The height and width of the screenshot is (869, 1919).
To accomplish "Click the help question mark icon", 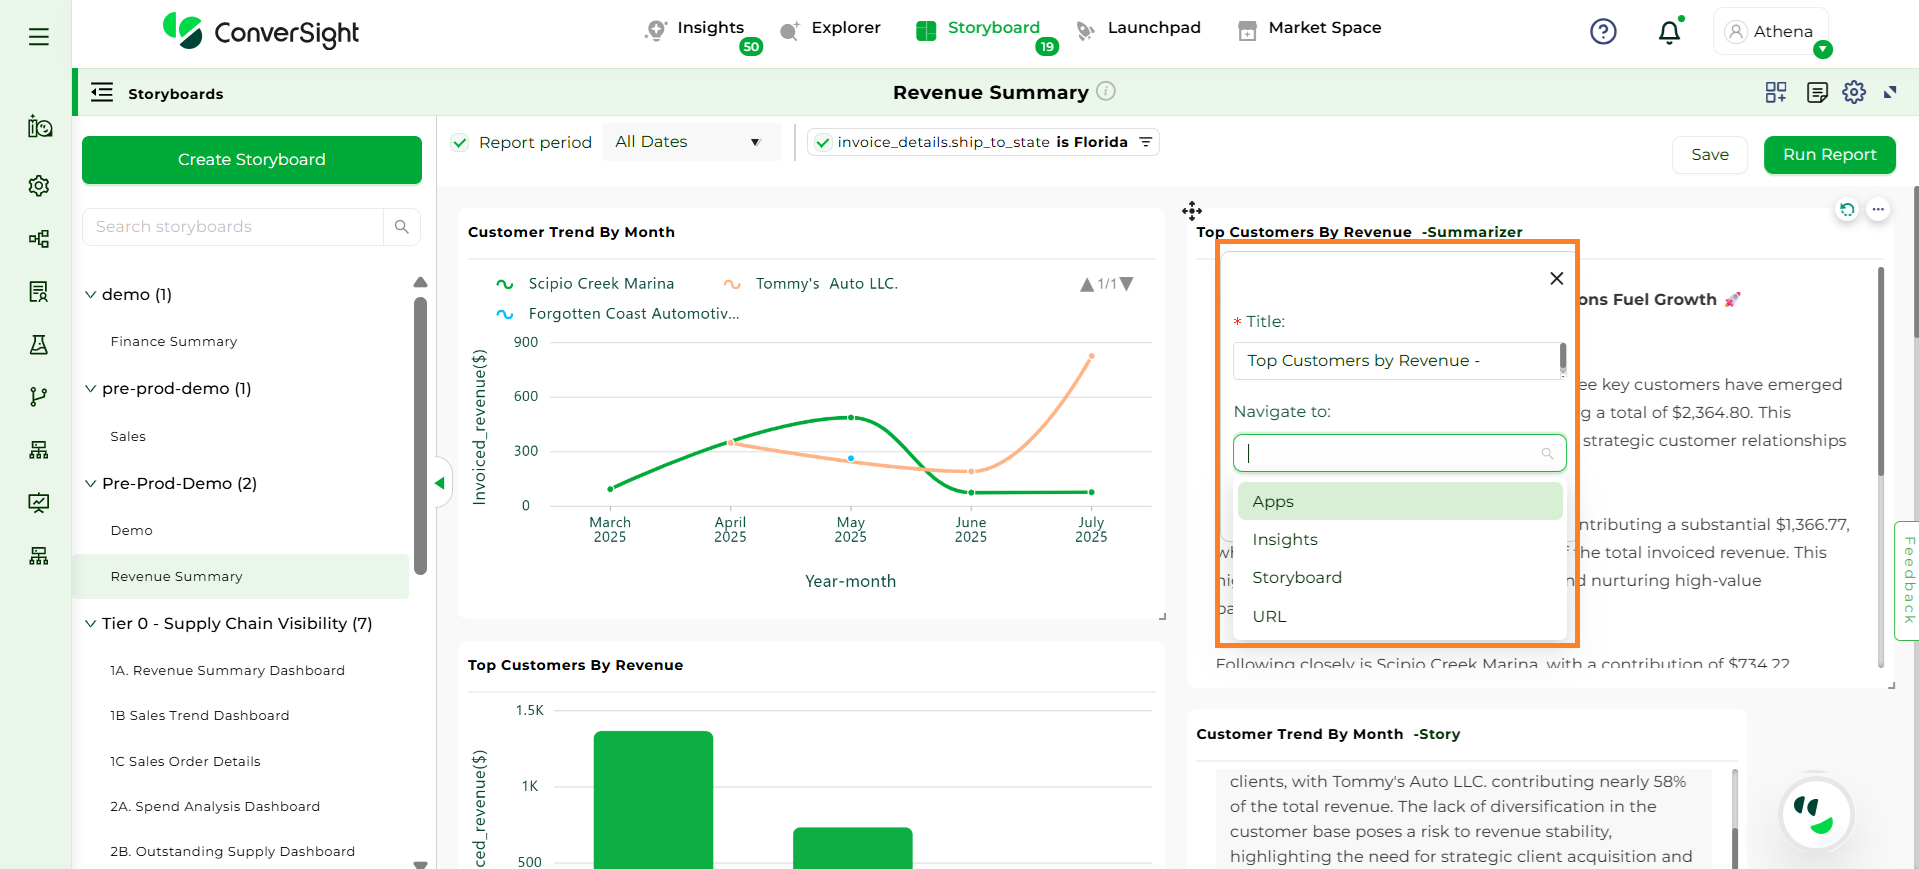I will [1603, 32].
